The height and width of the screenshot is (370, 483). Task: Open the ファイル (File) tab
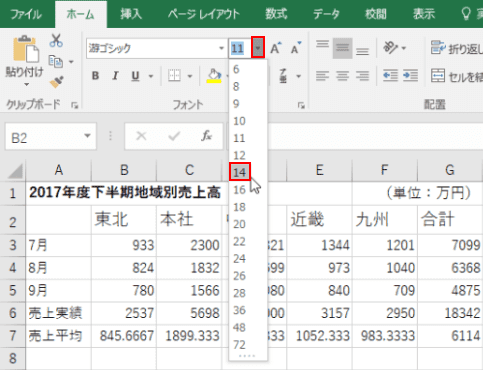pyautogui.click(x=26, y=14)
